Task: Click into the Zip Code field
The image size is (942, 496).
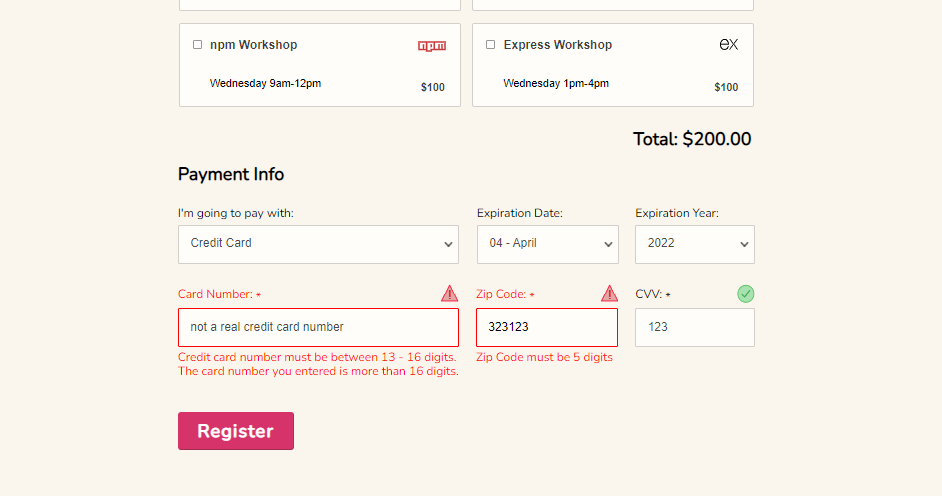Action: coord(547,327)
